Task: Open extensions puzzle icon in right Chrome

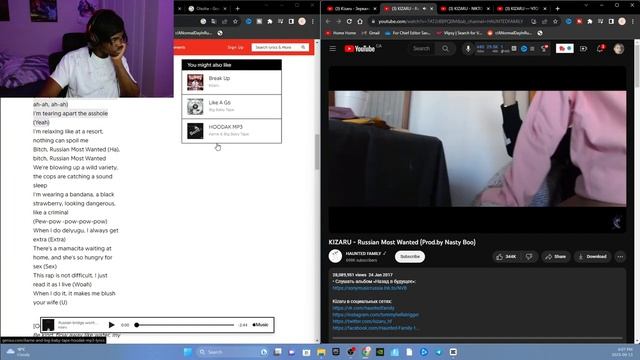Action: tap(590, 21)
